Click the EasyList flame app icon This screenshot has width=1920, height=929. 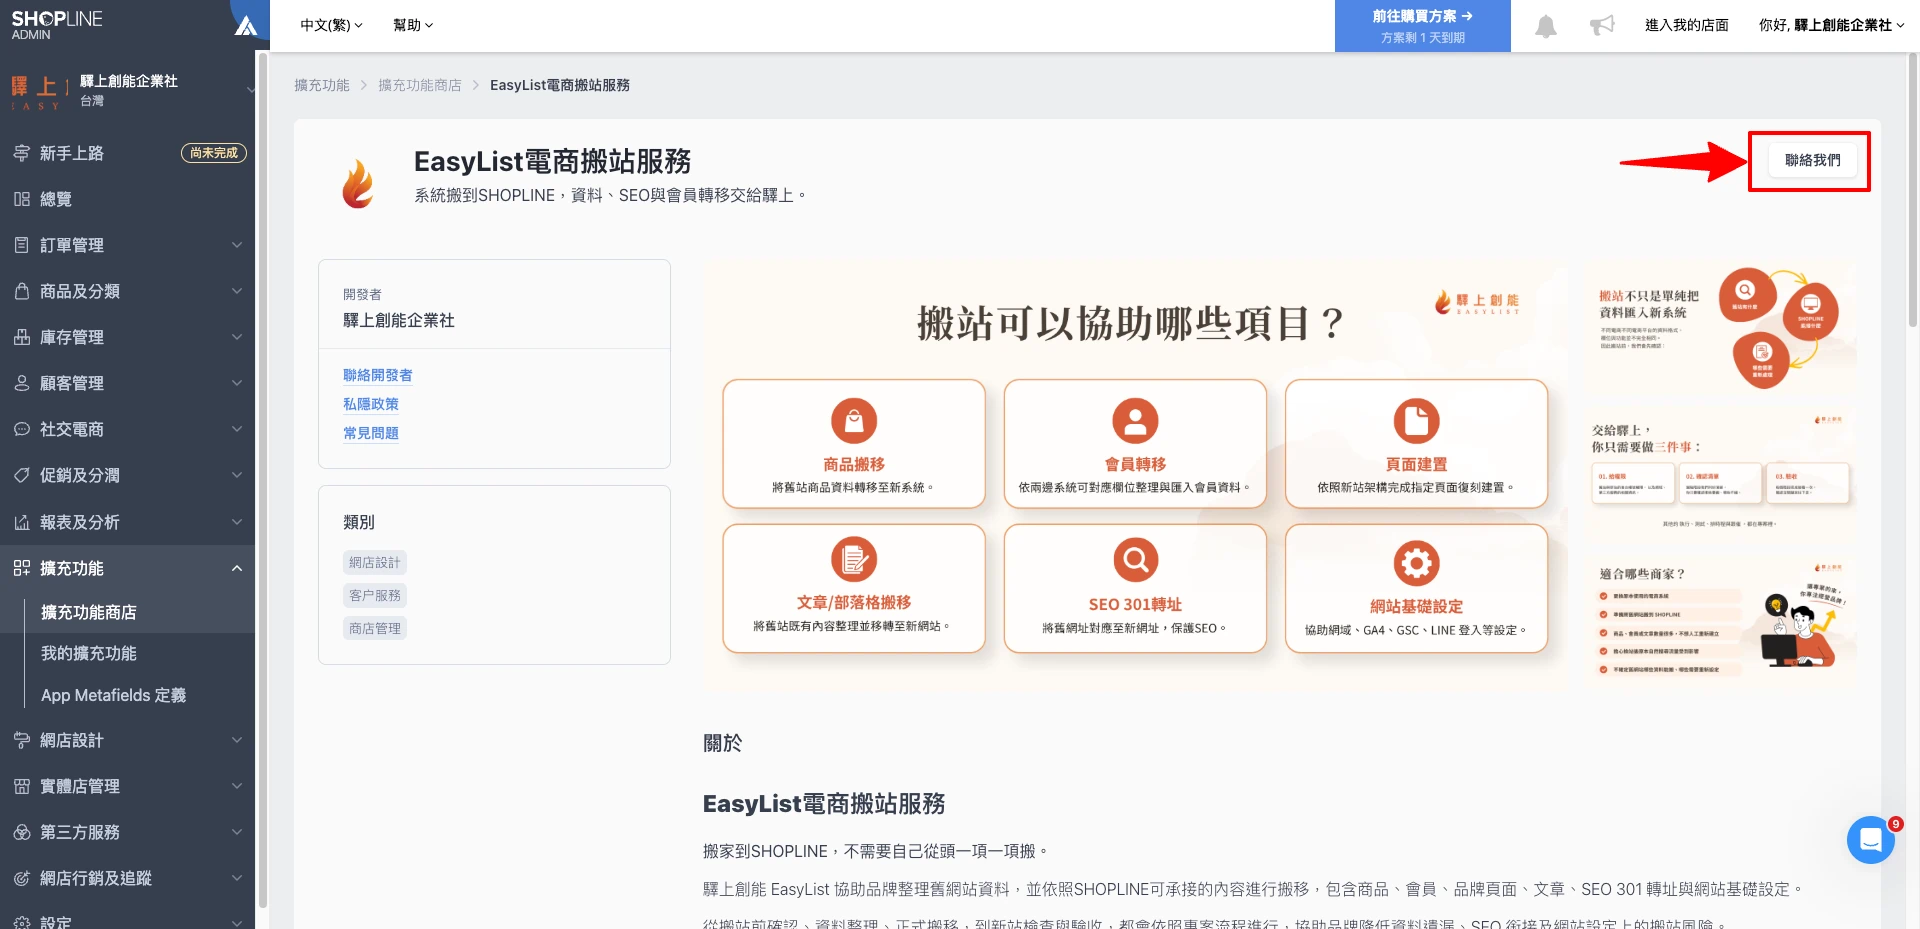click(x=358, y=183)
